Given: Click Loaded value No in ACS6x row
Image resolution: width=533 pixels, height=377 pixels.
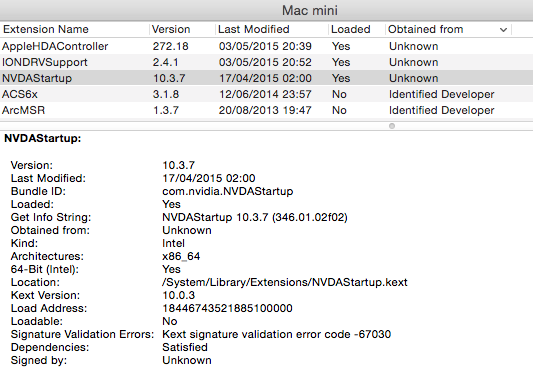Looking at the screenshot, I should click(339, 94).
